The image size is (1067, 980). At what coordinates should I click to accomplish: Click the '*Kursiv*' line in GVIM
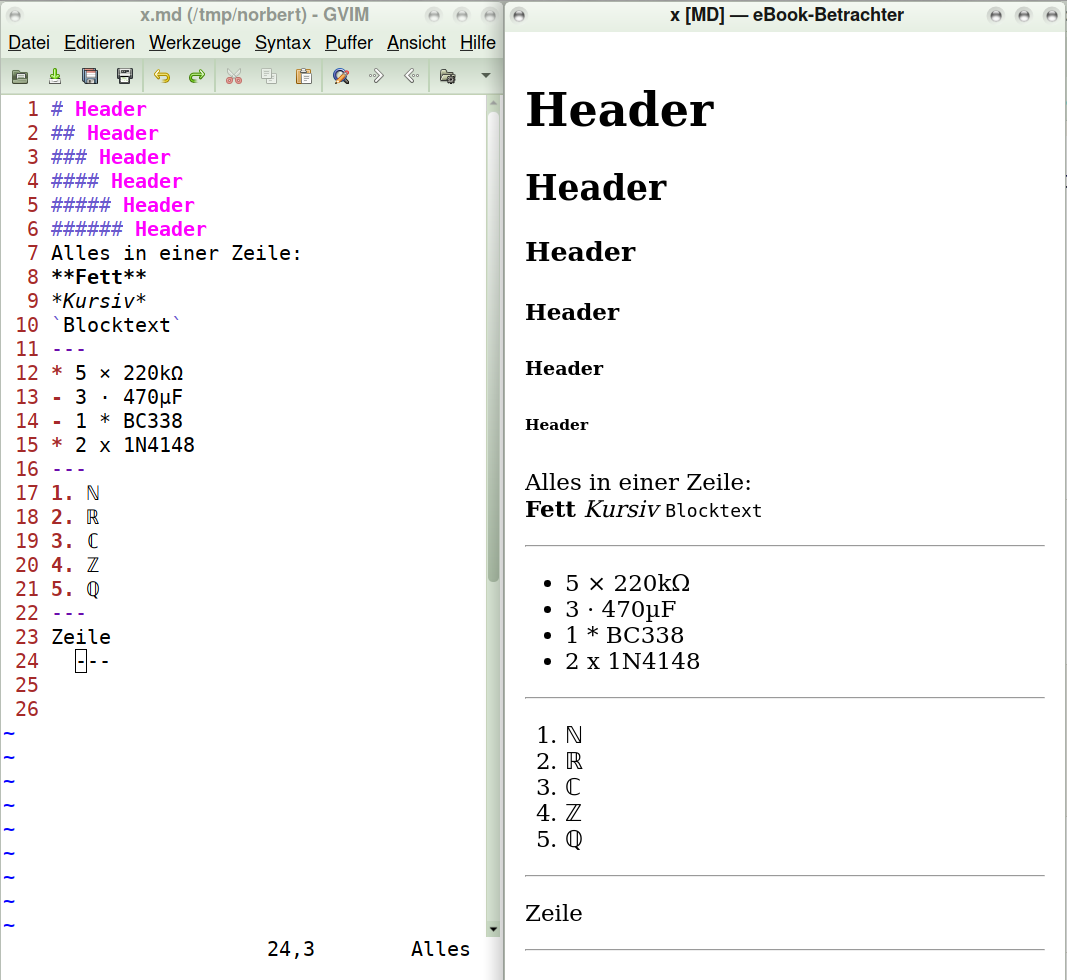point(99,301)
